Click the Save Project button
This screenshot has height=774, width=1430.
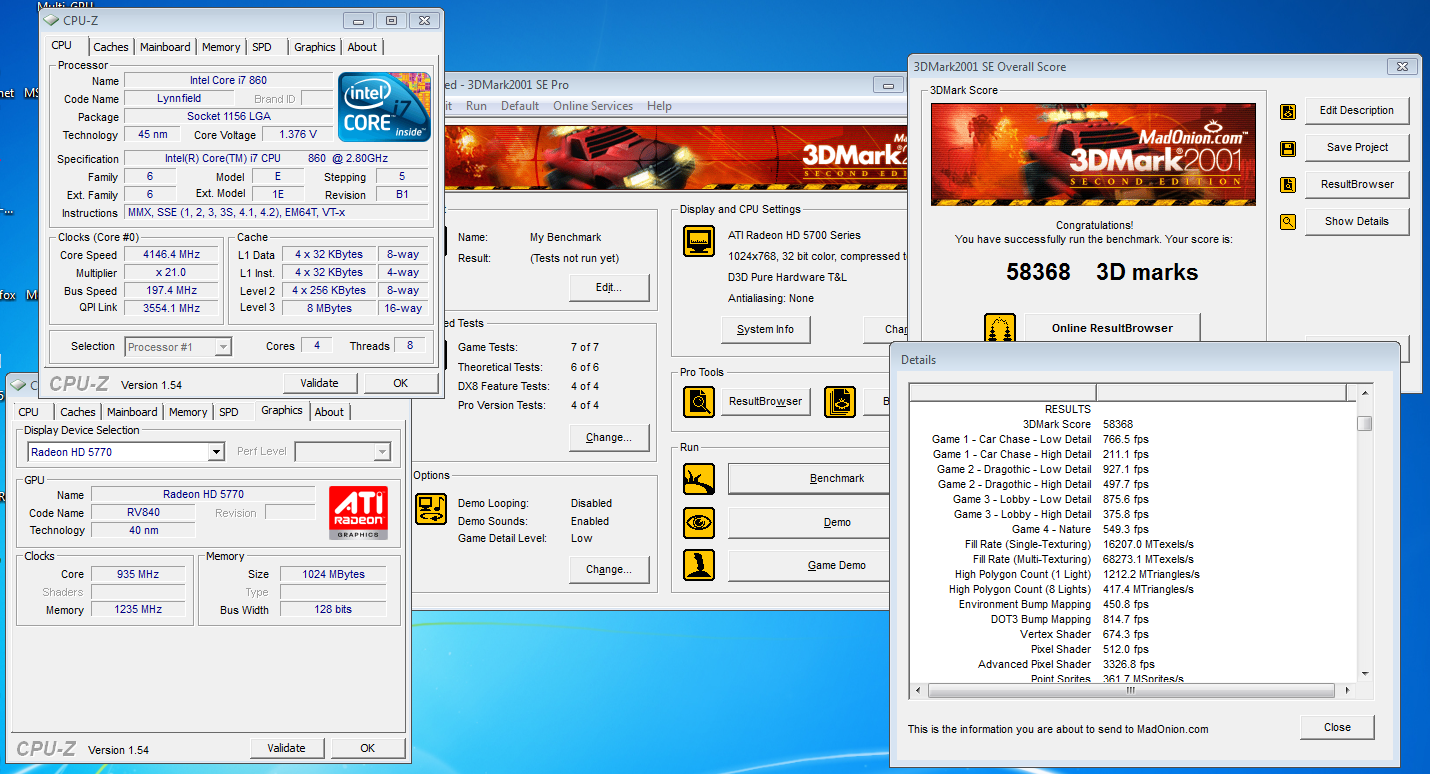coord(1357,148)
